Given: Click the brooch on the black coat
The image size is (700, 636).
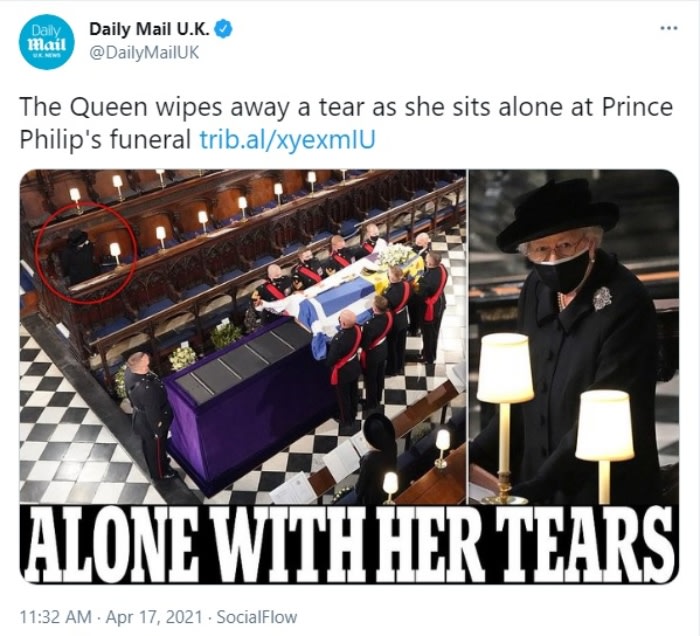Looking at the screenshot, I should click(602, 299).
